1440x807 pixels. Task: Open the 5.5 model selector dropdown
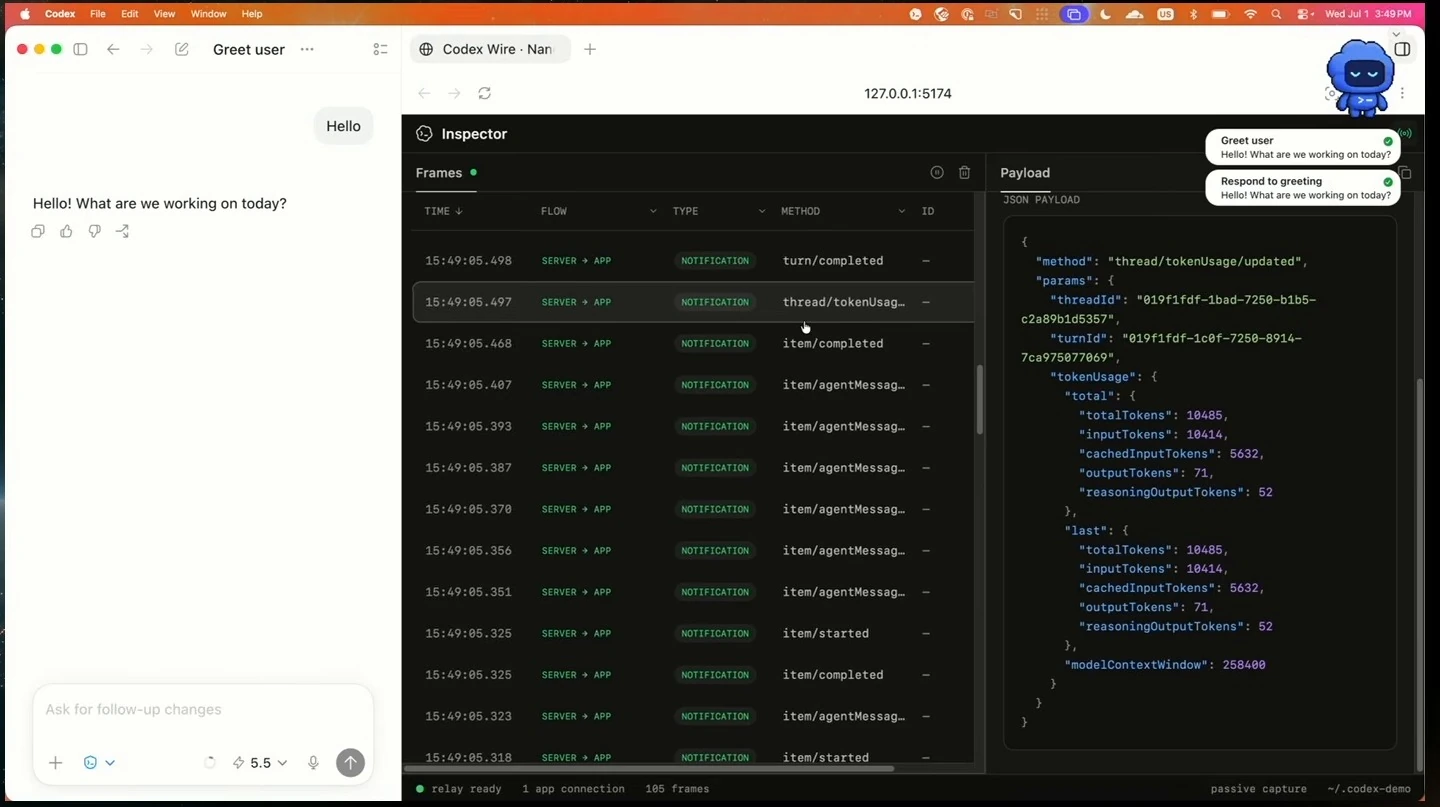[260, 763]
